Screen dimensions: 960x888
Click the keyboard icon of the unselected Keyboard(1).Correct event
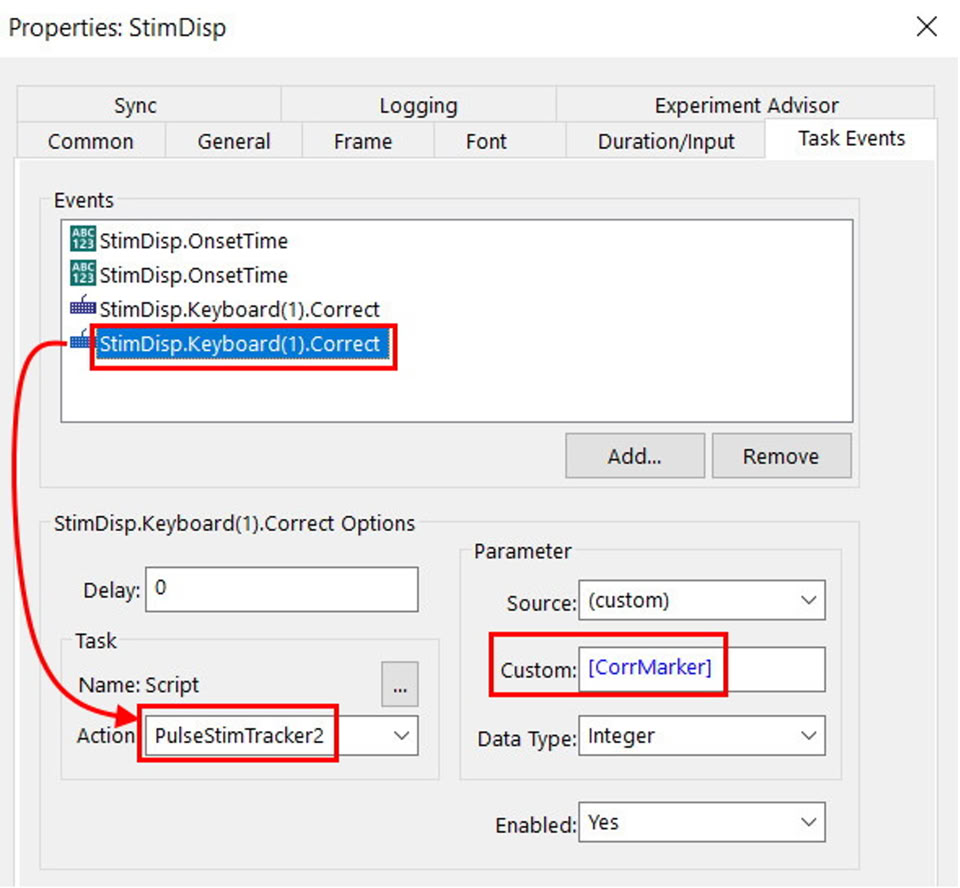(82, 309)
